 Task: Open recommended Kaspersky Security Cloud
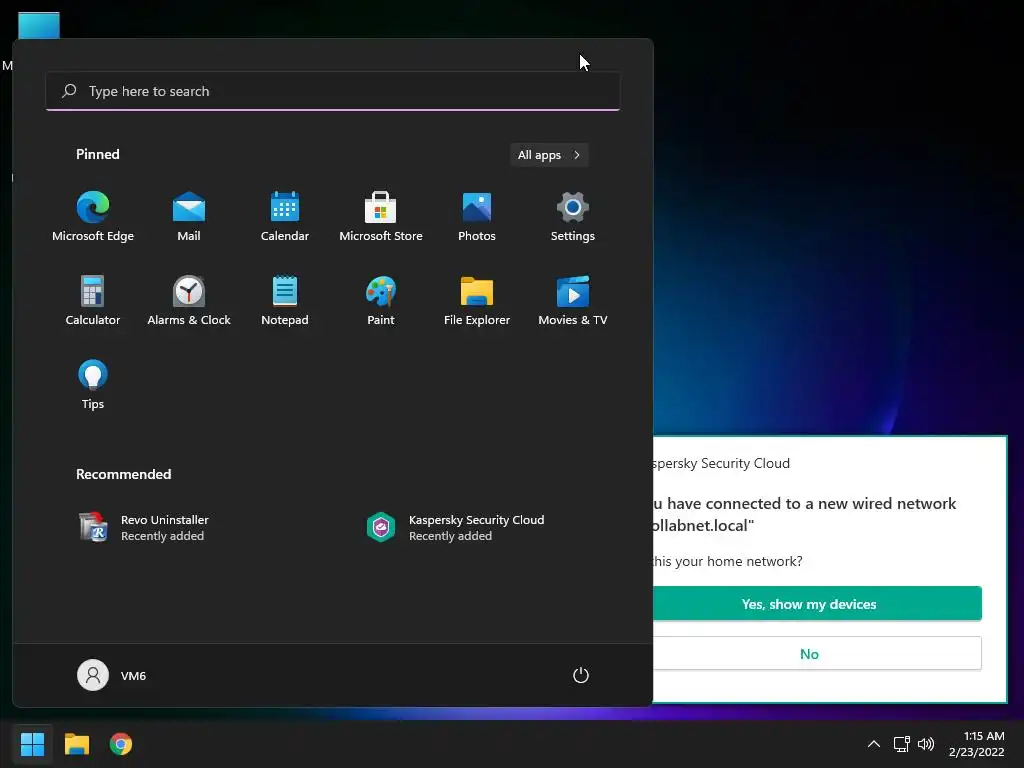(x=455, y=528)
